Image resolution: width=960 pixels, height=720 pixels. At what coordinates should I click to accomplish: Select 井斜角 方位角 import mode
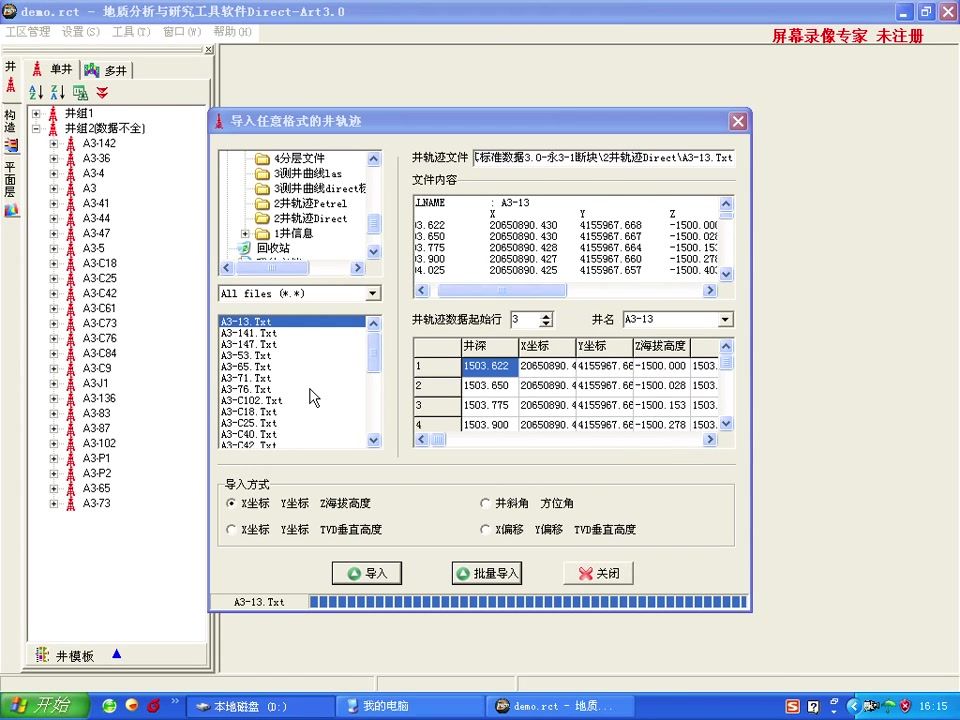pos(485,503)
